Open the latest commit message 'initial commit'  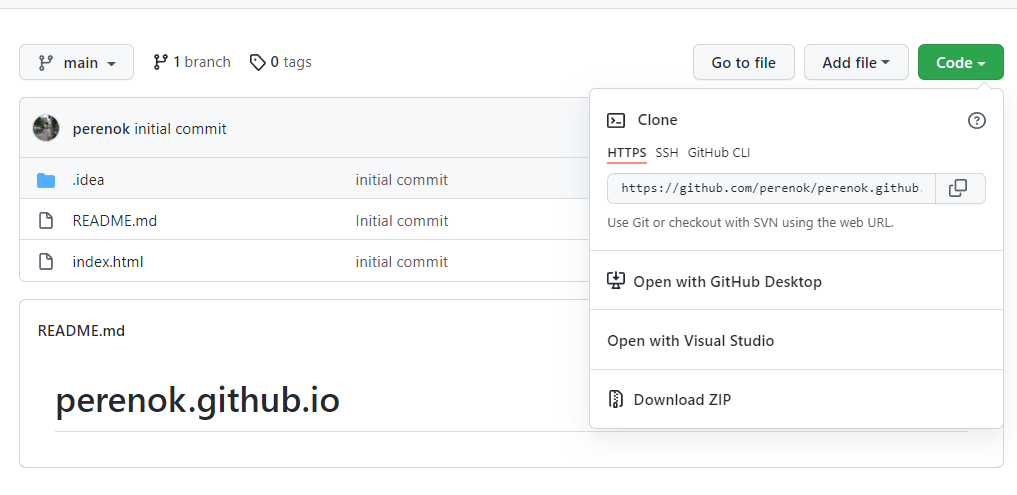[x=180, y=129]
